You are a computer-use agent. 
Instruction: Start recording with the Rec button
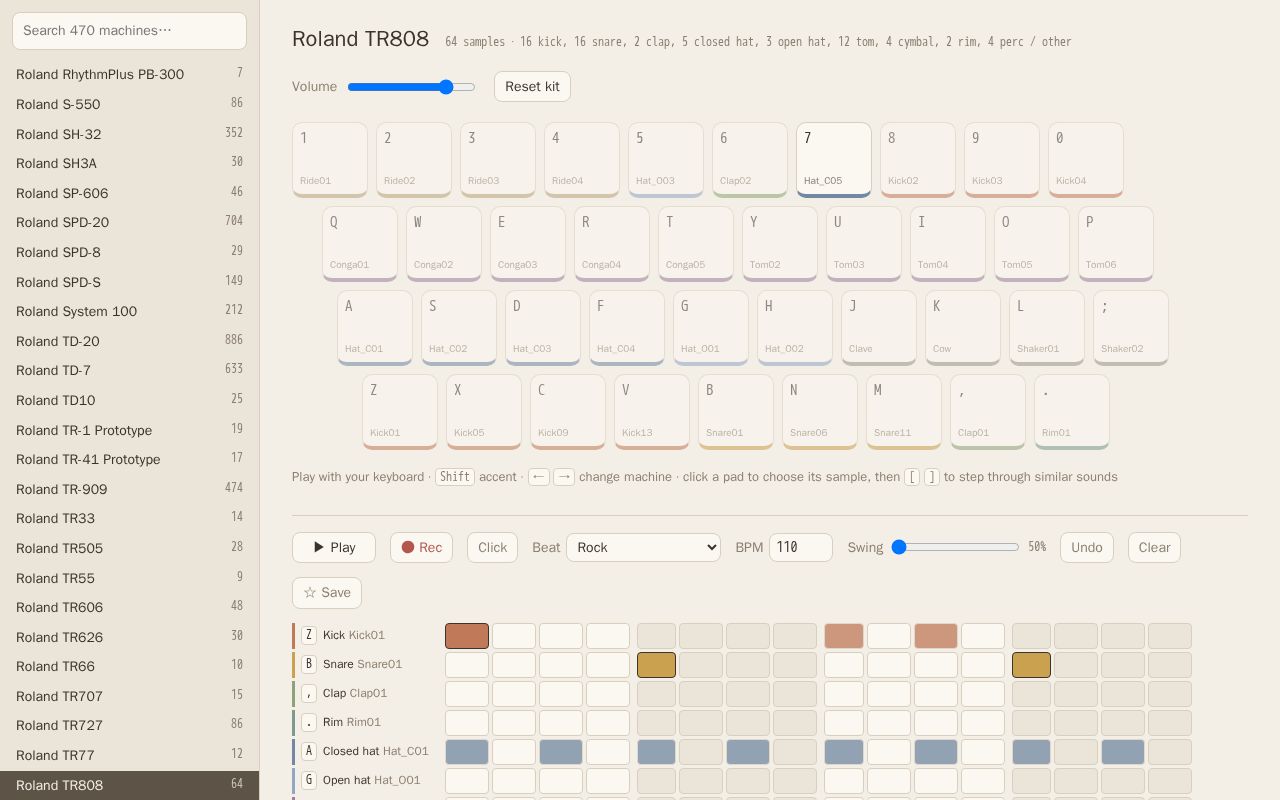(x=421, y=547)
